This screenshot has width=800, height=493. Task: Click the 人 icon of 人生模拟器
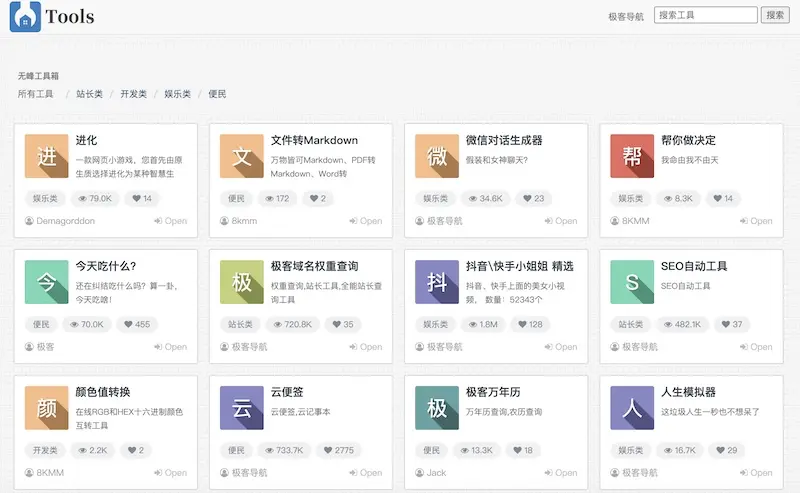[632, 408]
